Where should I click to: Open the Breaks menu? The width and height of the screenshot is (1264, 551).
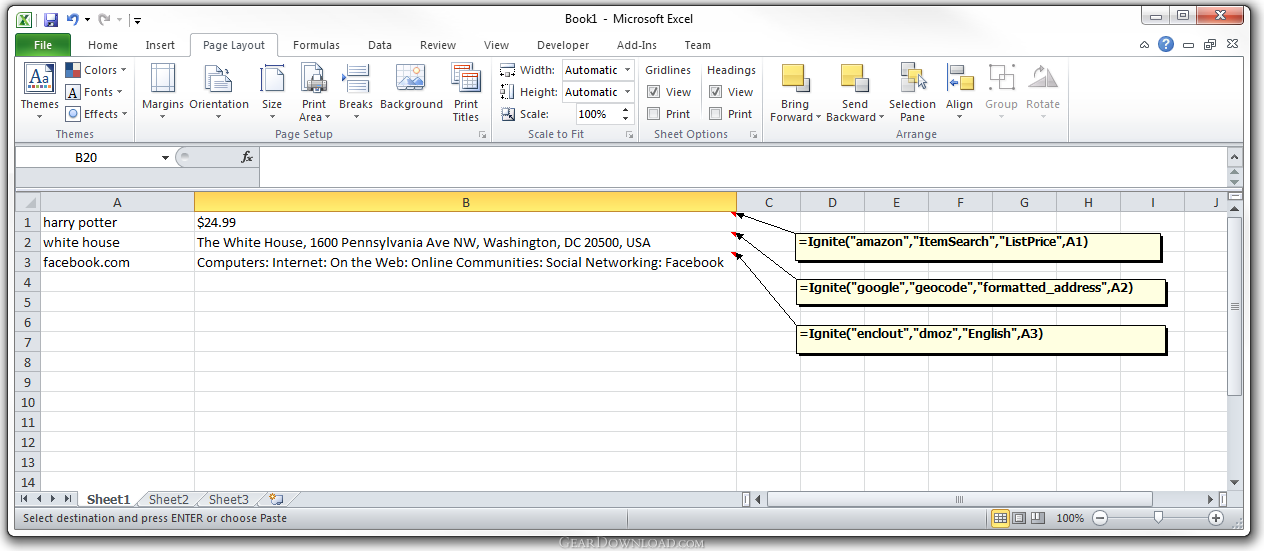355,92
